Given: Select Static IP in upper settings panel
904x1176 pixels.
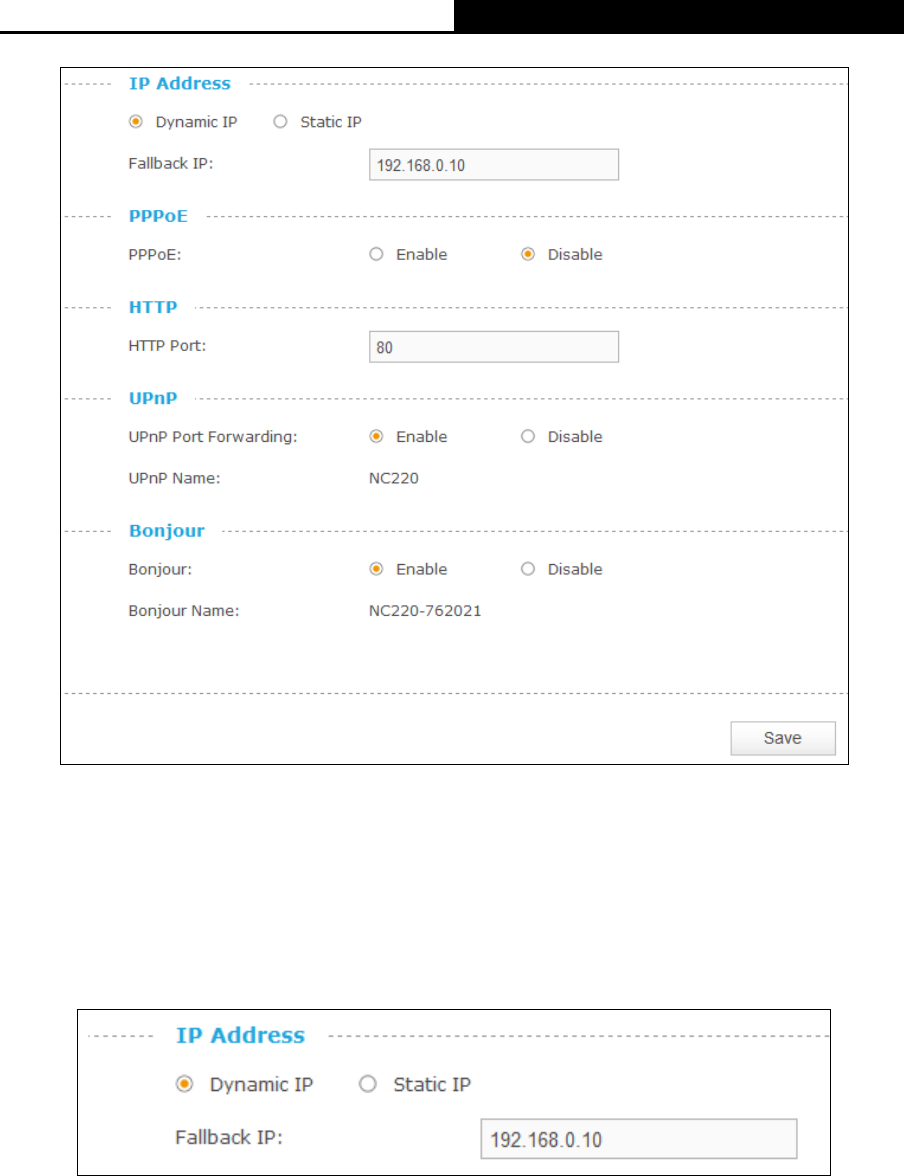Looking at the screenshot, I should tap(280, 122).
